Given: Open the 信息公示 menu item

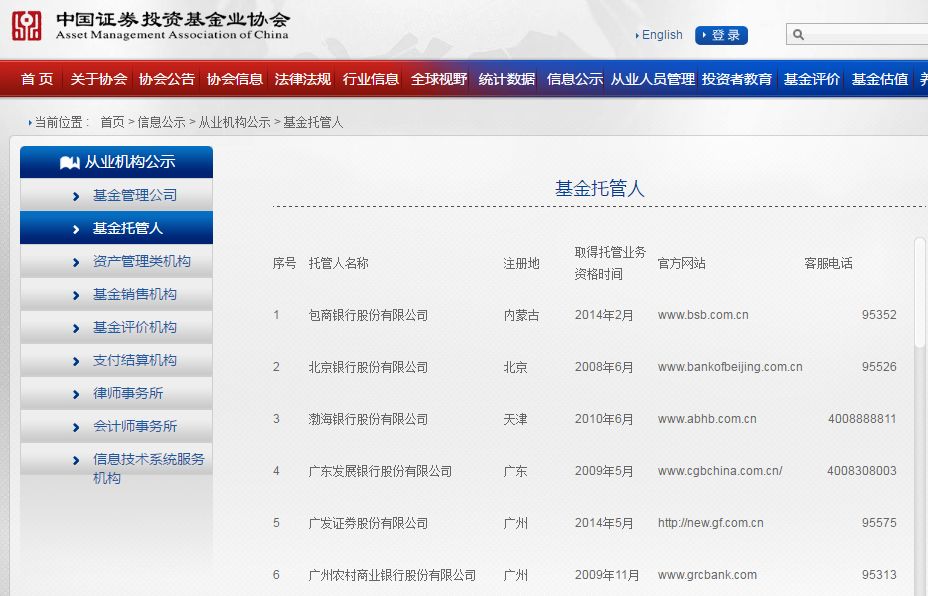Looking at the screenshot, I should [575, 79].
